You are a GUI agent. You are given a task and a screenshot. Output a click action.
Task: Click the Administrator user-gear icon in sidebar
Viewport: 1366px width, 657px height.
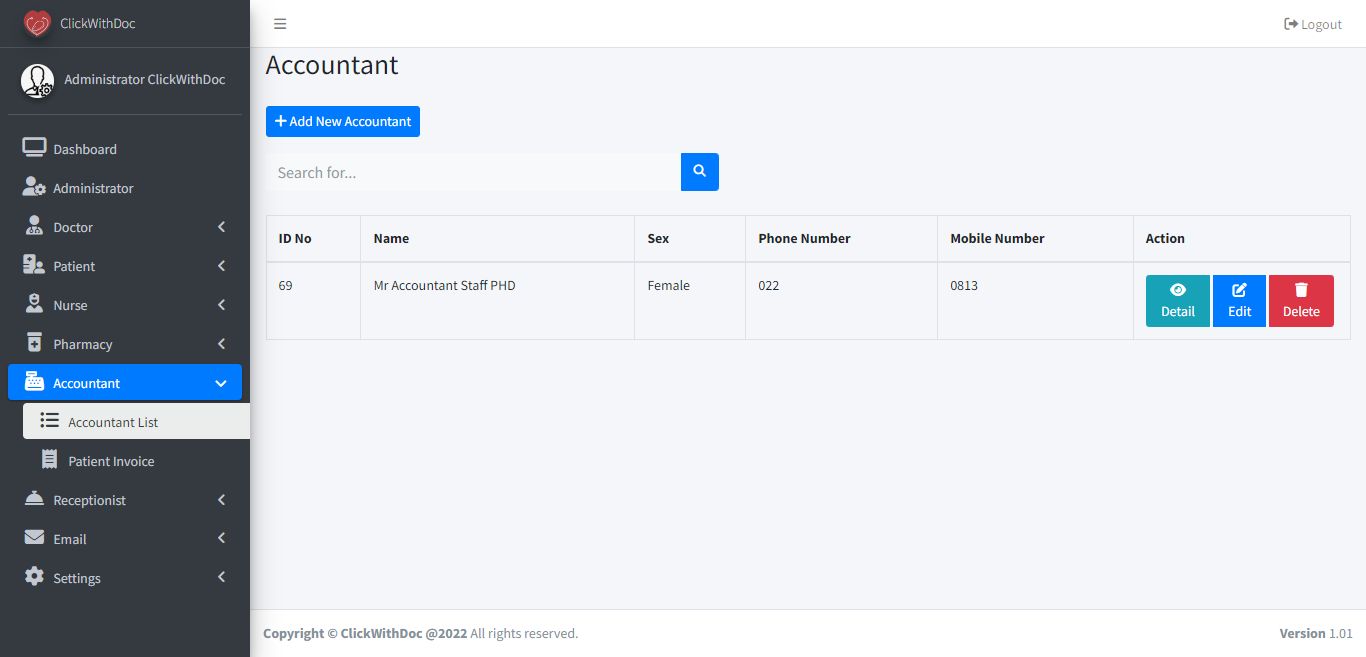(34, 188)
